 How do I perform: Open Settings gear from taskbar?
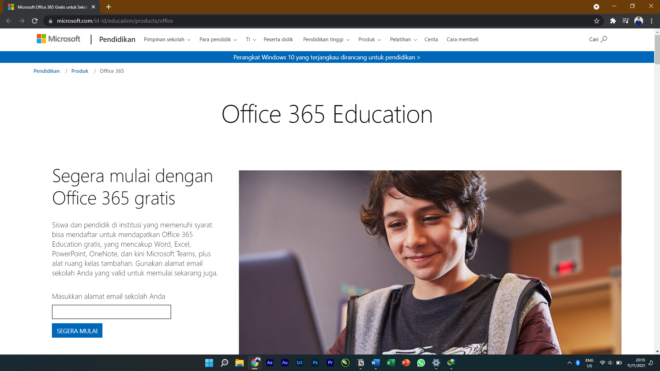436,363
